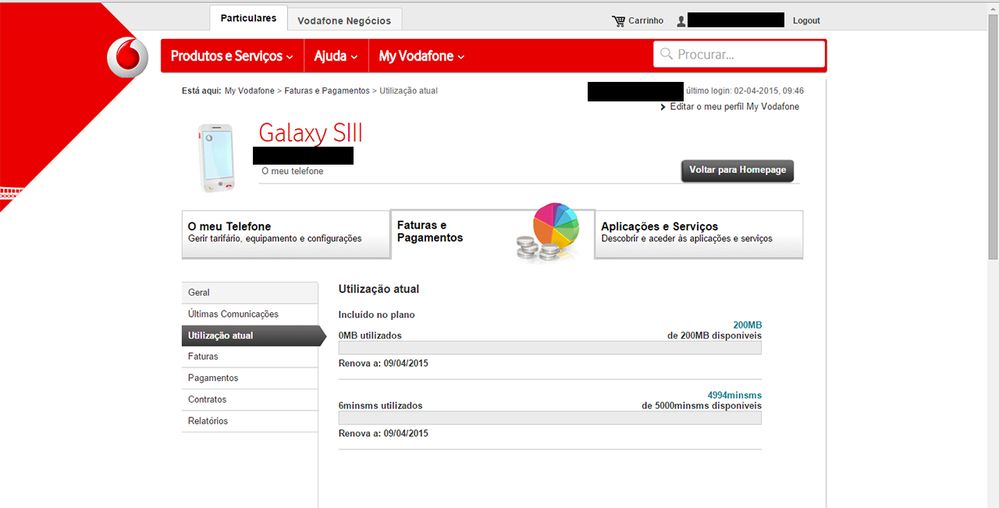Open the Aplicações e Serviços tab
The height and width of the screenshot is (508, 999).
tap(698, 233)
